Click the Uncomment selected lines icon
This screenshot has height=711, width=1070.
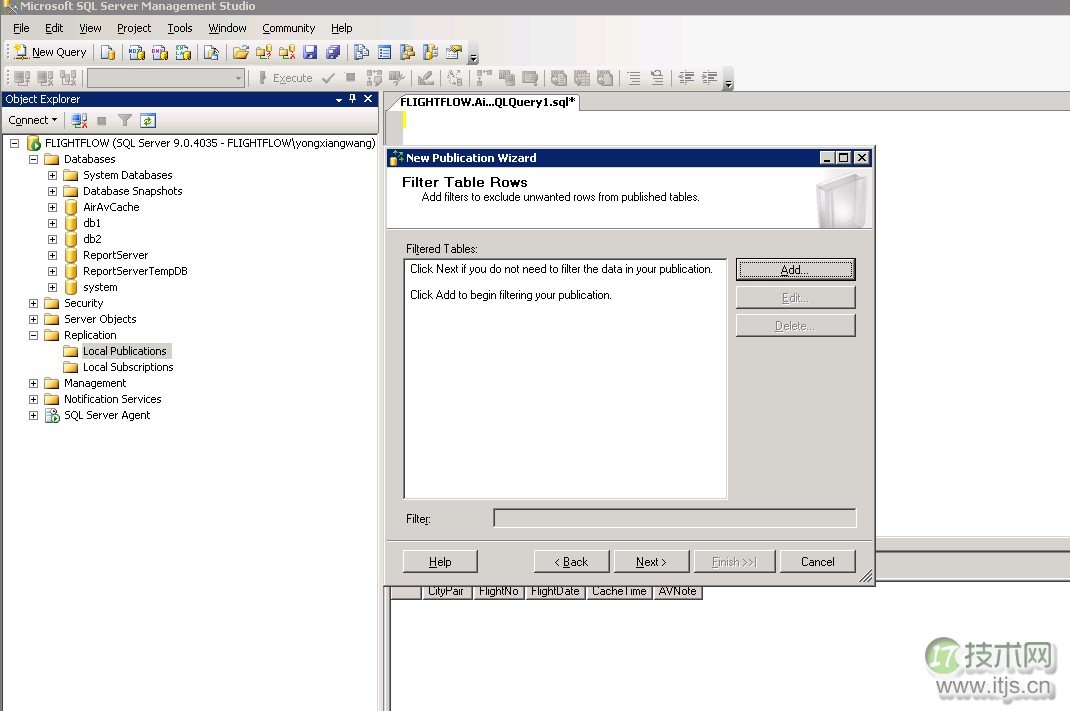pyautogui.click(x=657, y=78)
